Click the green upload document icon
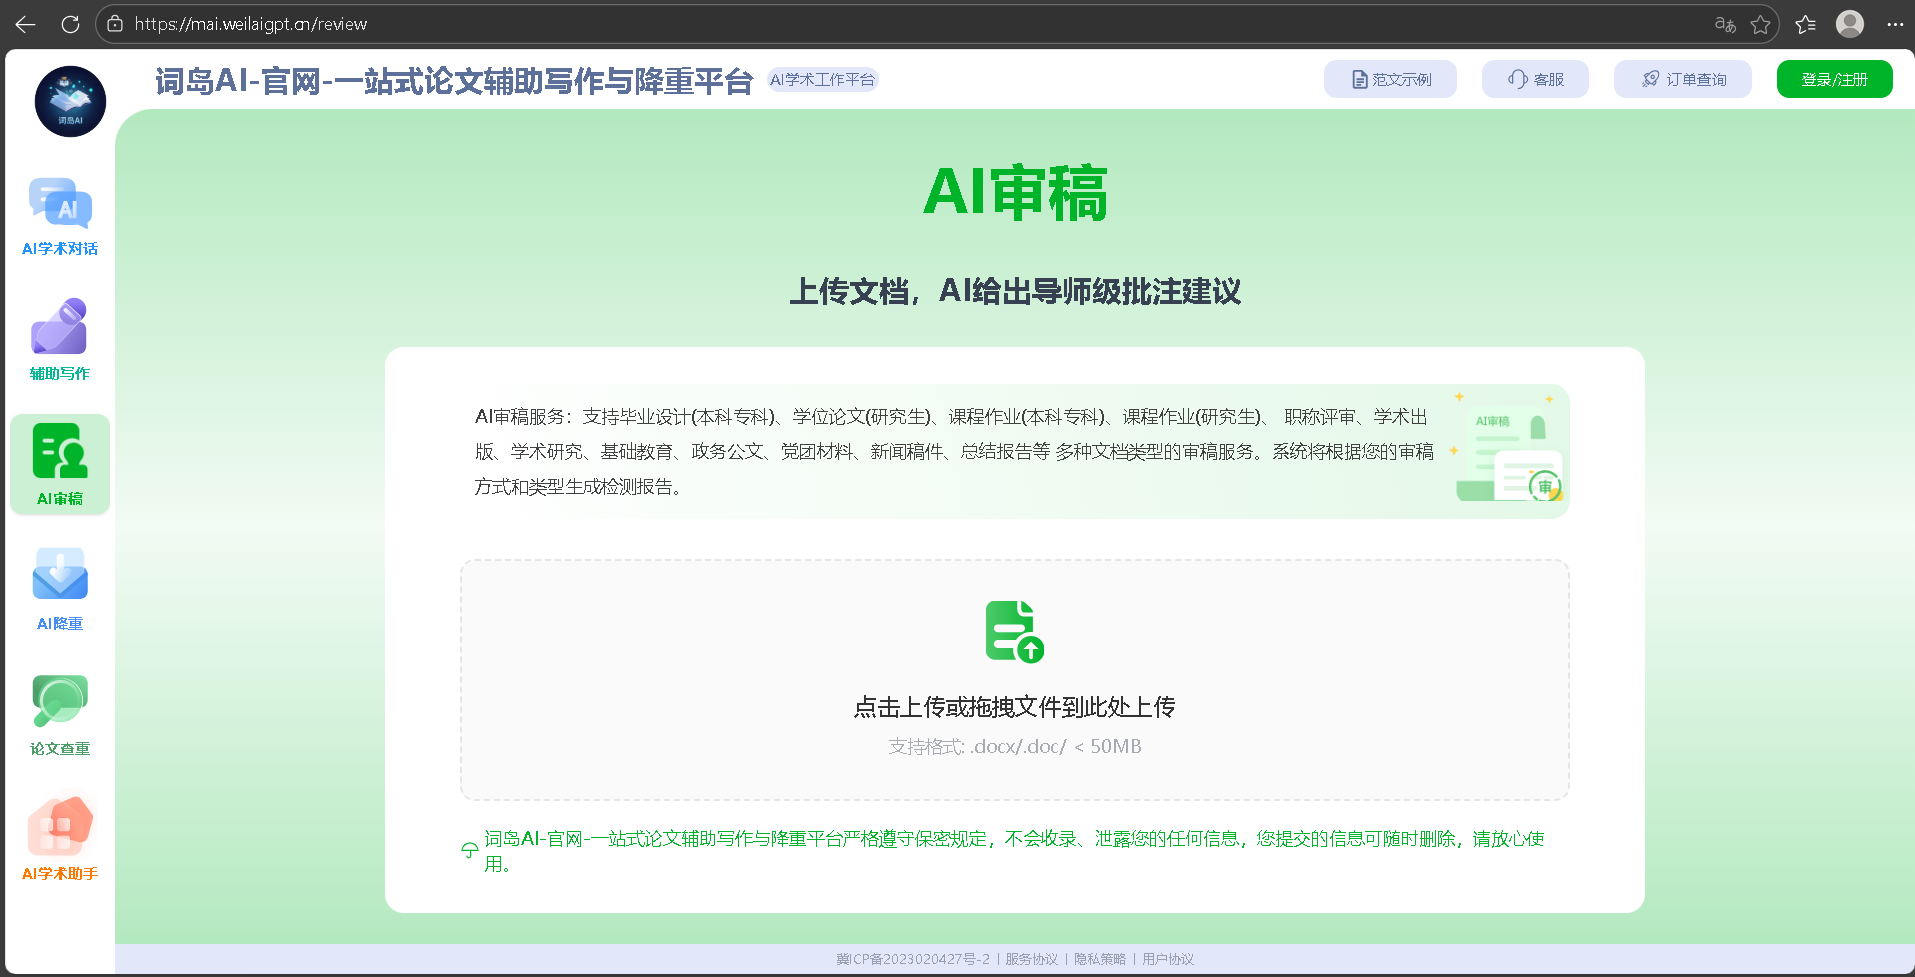Image resolution: width=1915 pixels, height=977 pixels. click(x=1014, y=631)
